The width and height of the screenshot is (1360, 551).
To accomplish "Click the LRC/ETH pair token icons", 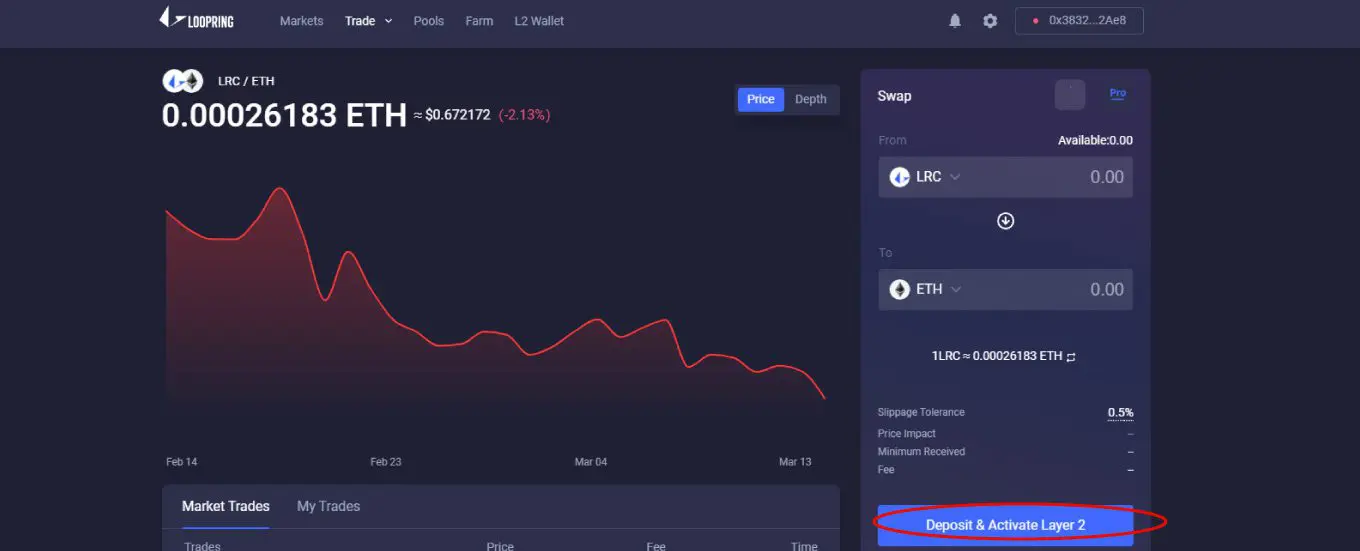I will (x=183, y=81).
